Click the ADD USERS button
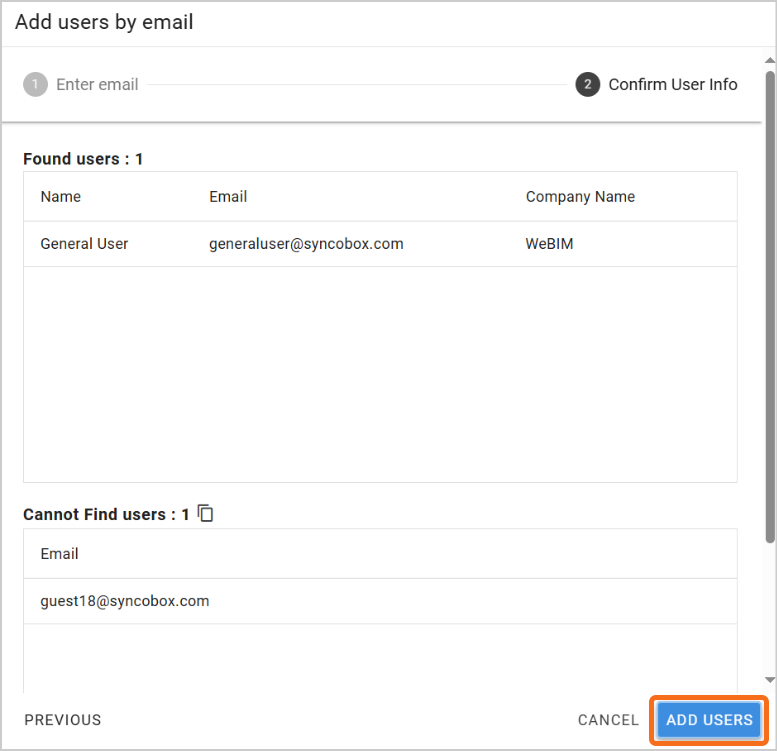This screenshot has width=777, height=751. pyautogui.click(x=709, y=720)
